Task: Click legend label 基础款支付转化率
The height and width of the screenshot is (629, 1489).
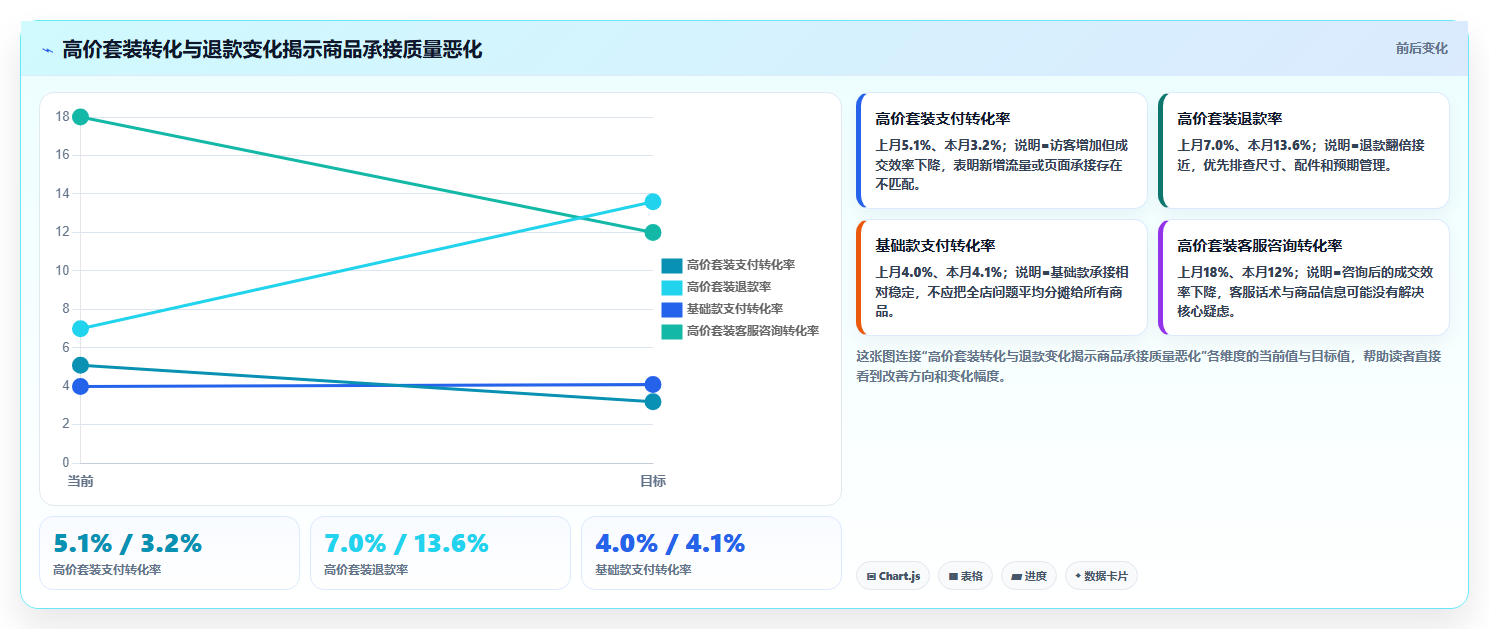Action: pos(735,309)
